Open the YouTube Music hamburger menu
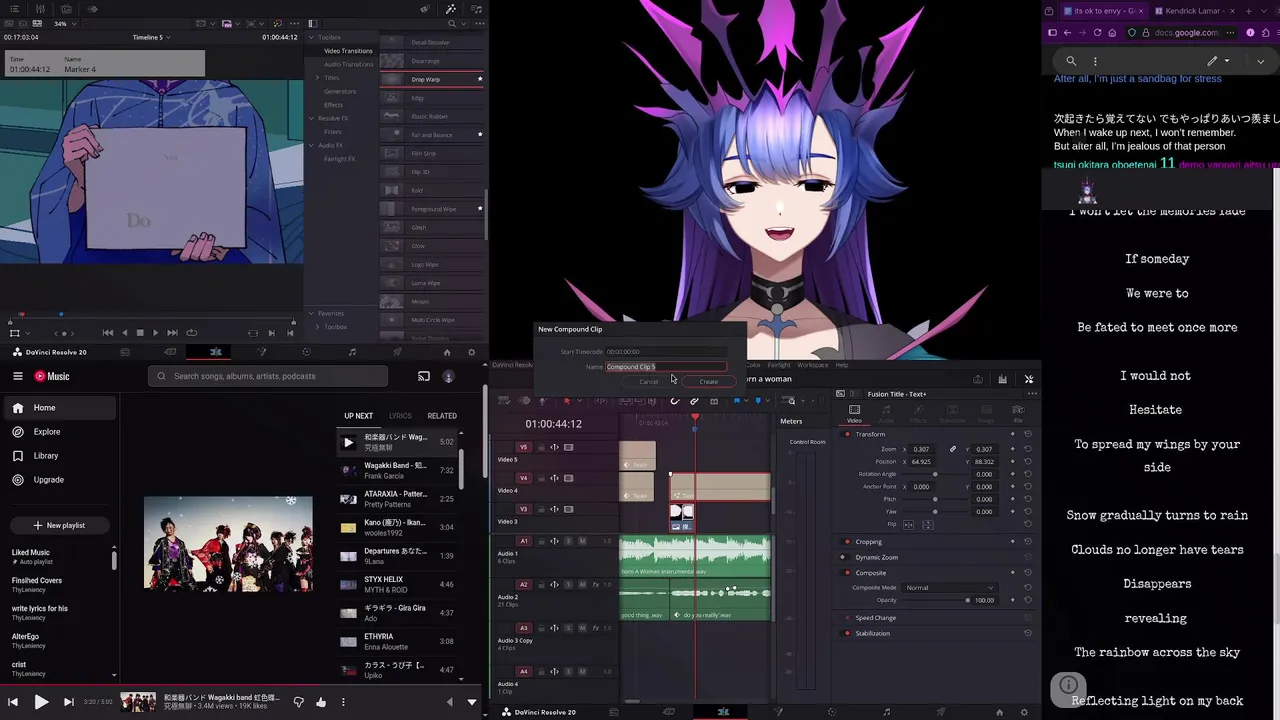The image size is (1280, 720). coord(18,376)
